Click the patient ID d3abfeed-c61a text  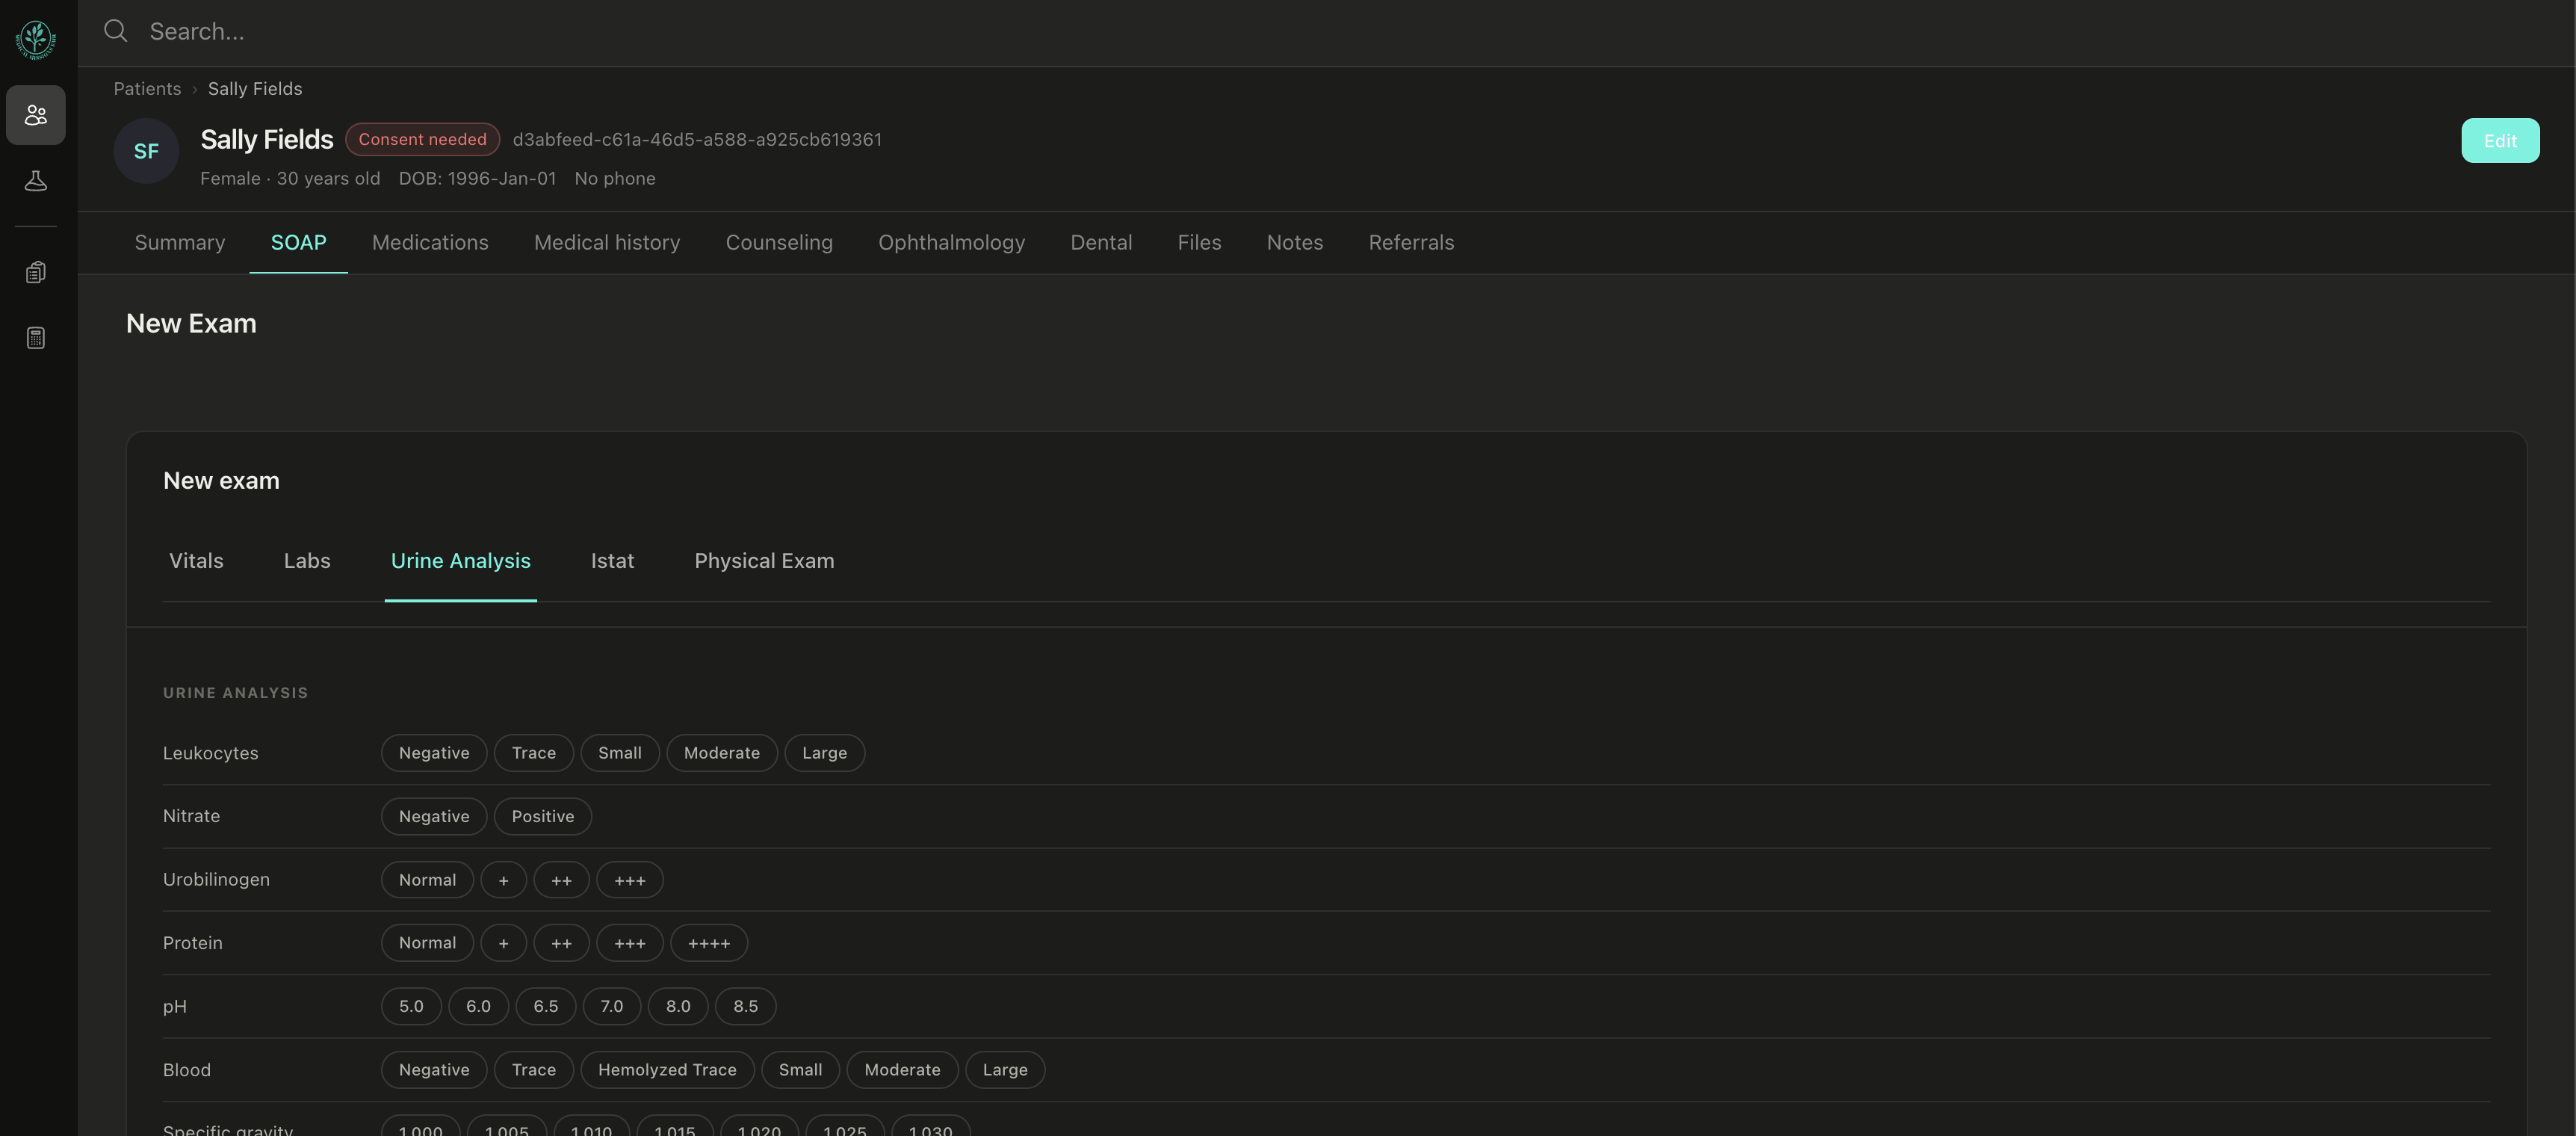697,139
